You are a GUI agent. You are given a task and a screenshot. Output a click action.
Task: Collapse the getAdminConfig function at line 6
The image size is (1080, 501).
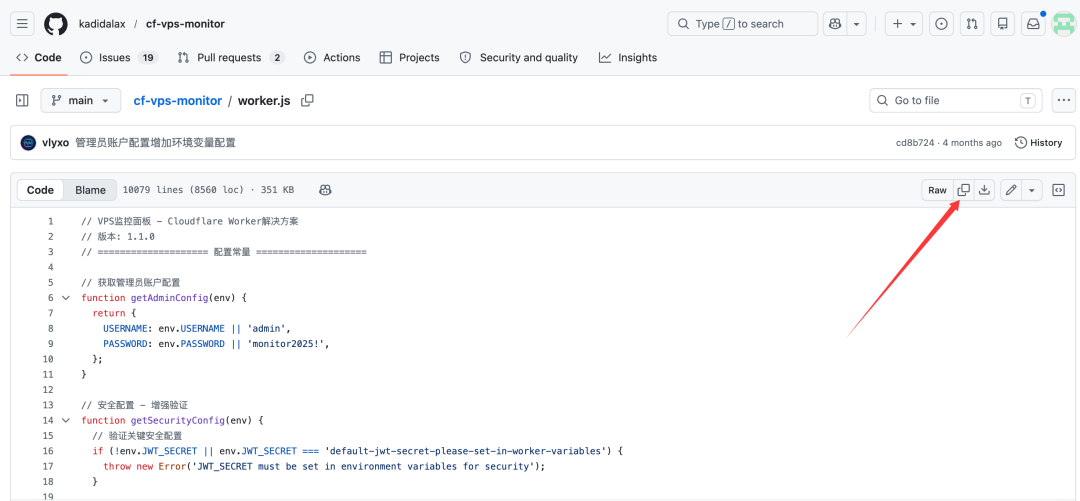(65, 298)
